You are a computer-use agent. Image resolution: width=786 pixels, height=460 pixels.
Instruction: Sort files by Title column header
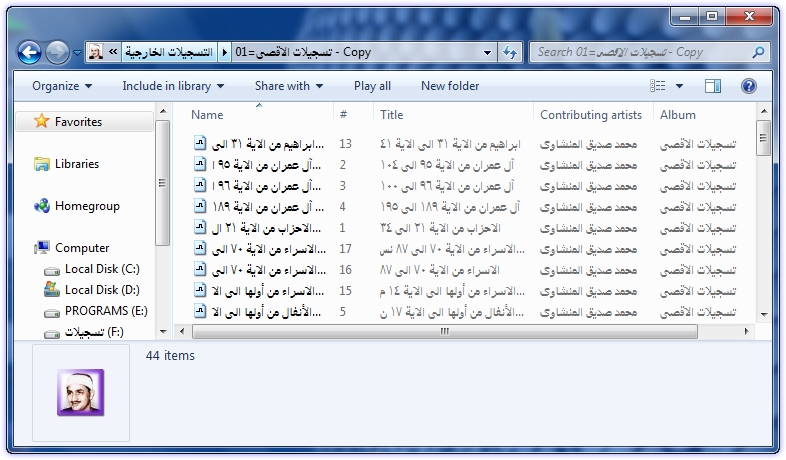[392, 115]
